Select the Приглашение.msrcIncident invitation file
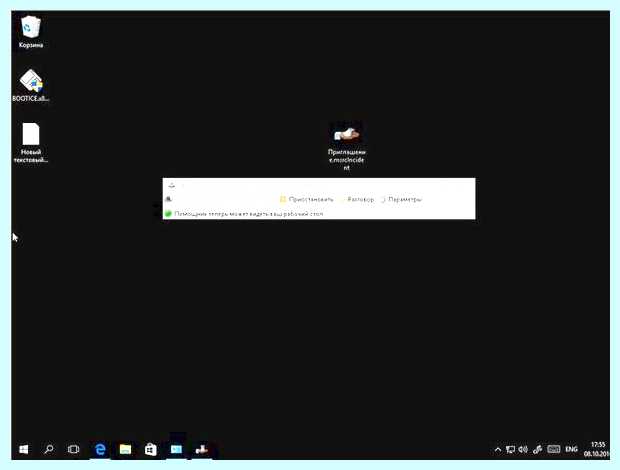Image resolution: width=620 pixels, height=470 pixels. coord(346,147)
